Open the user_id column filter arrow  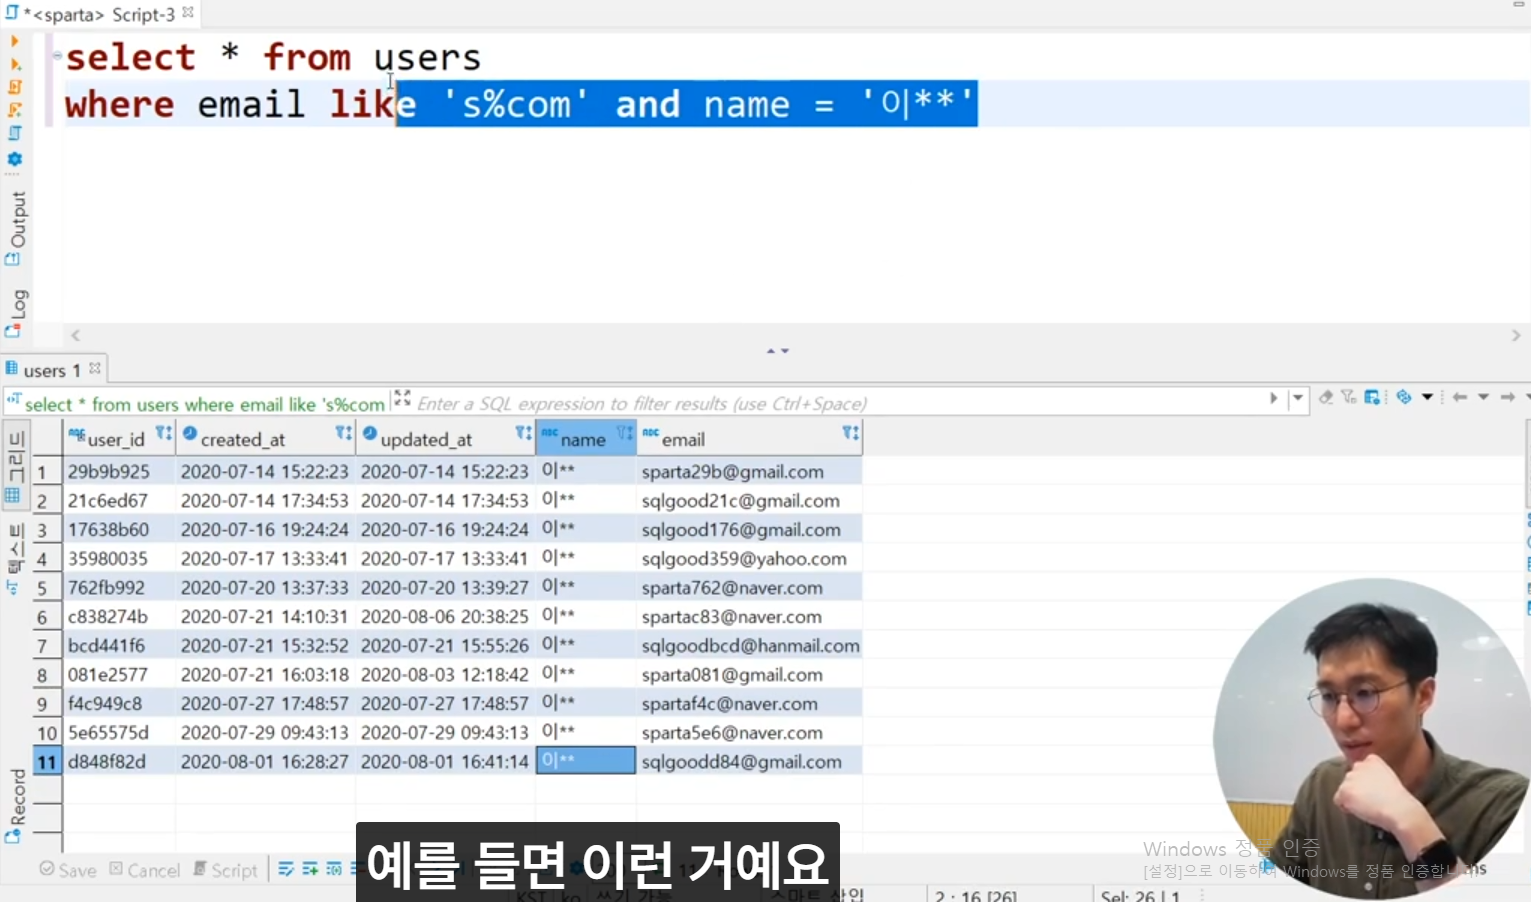point(164,433)
